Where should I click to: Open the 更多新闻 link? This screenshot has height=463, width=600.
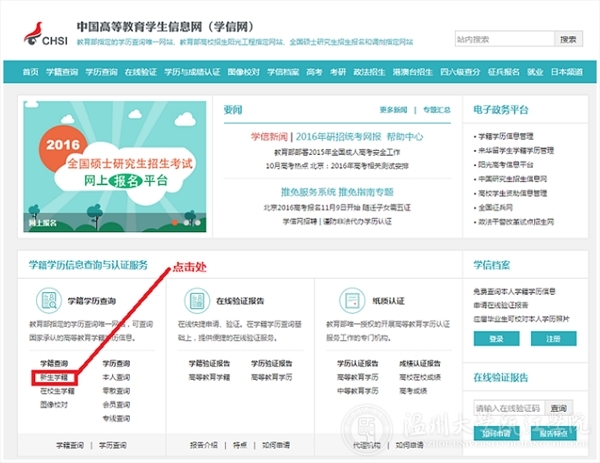pos(393,110)
